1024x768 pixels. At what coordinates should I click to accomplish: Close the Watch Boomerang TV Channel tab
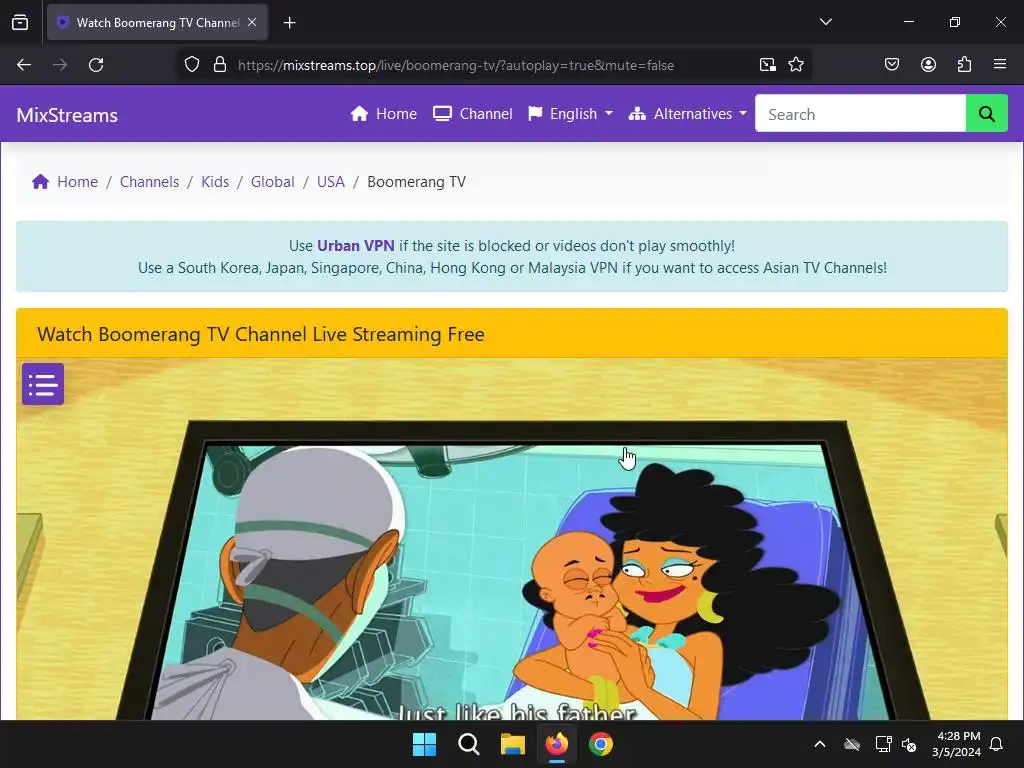[252, 22]
